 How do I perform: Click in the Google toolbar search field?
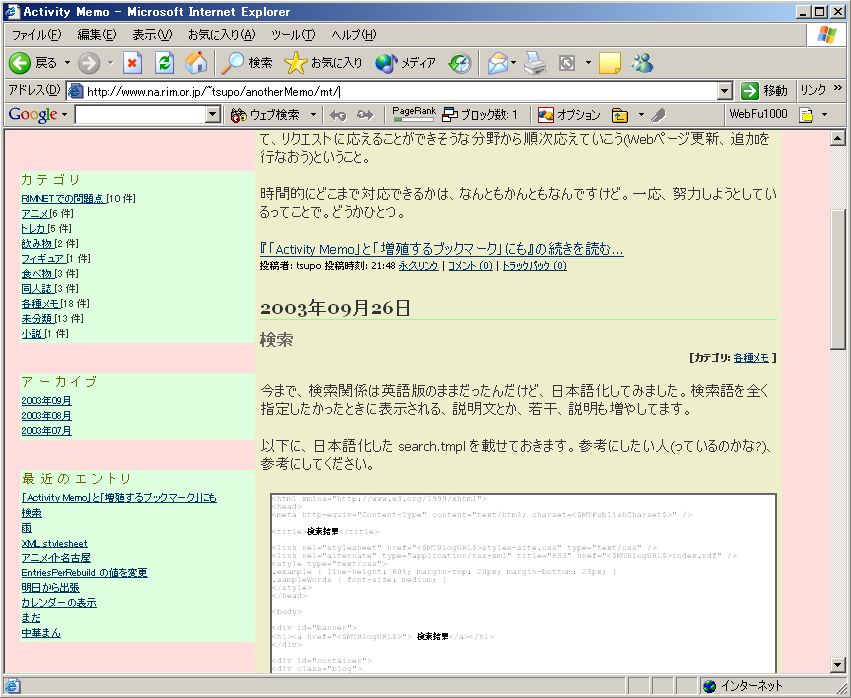pyautogui.click(x=139, y=115)
